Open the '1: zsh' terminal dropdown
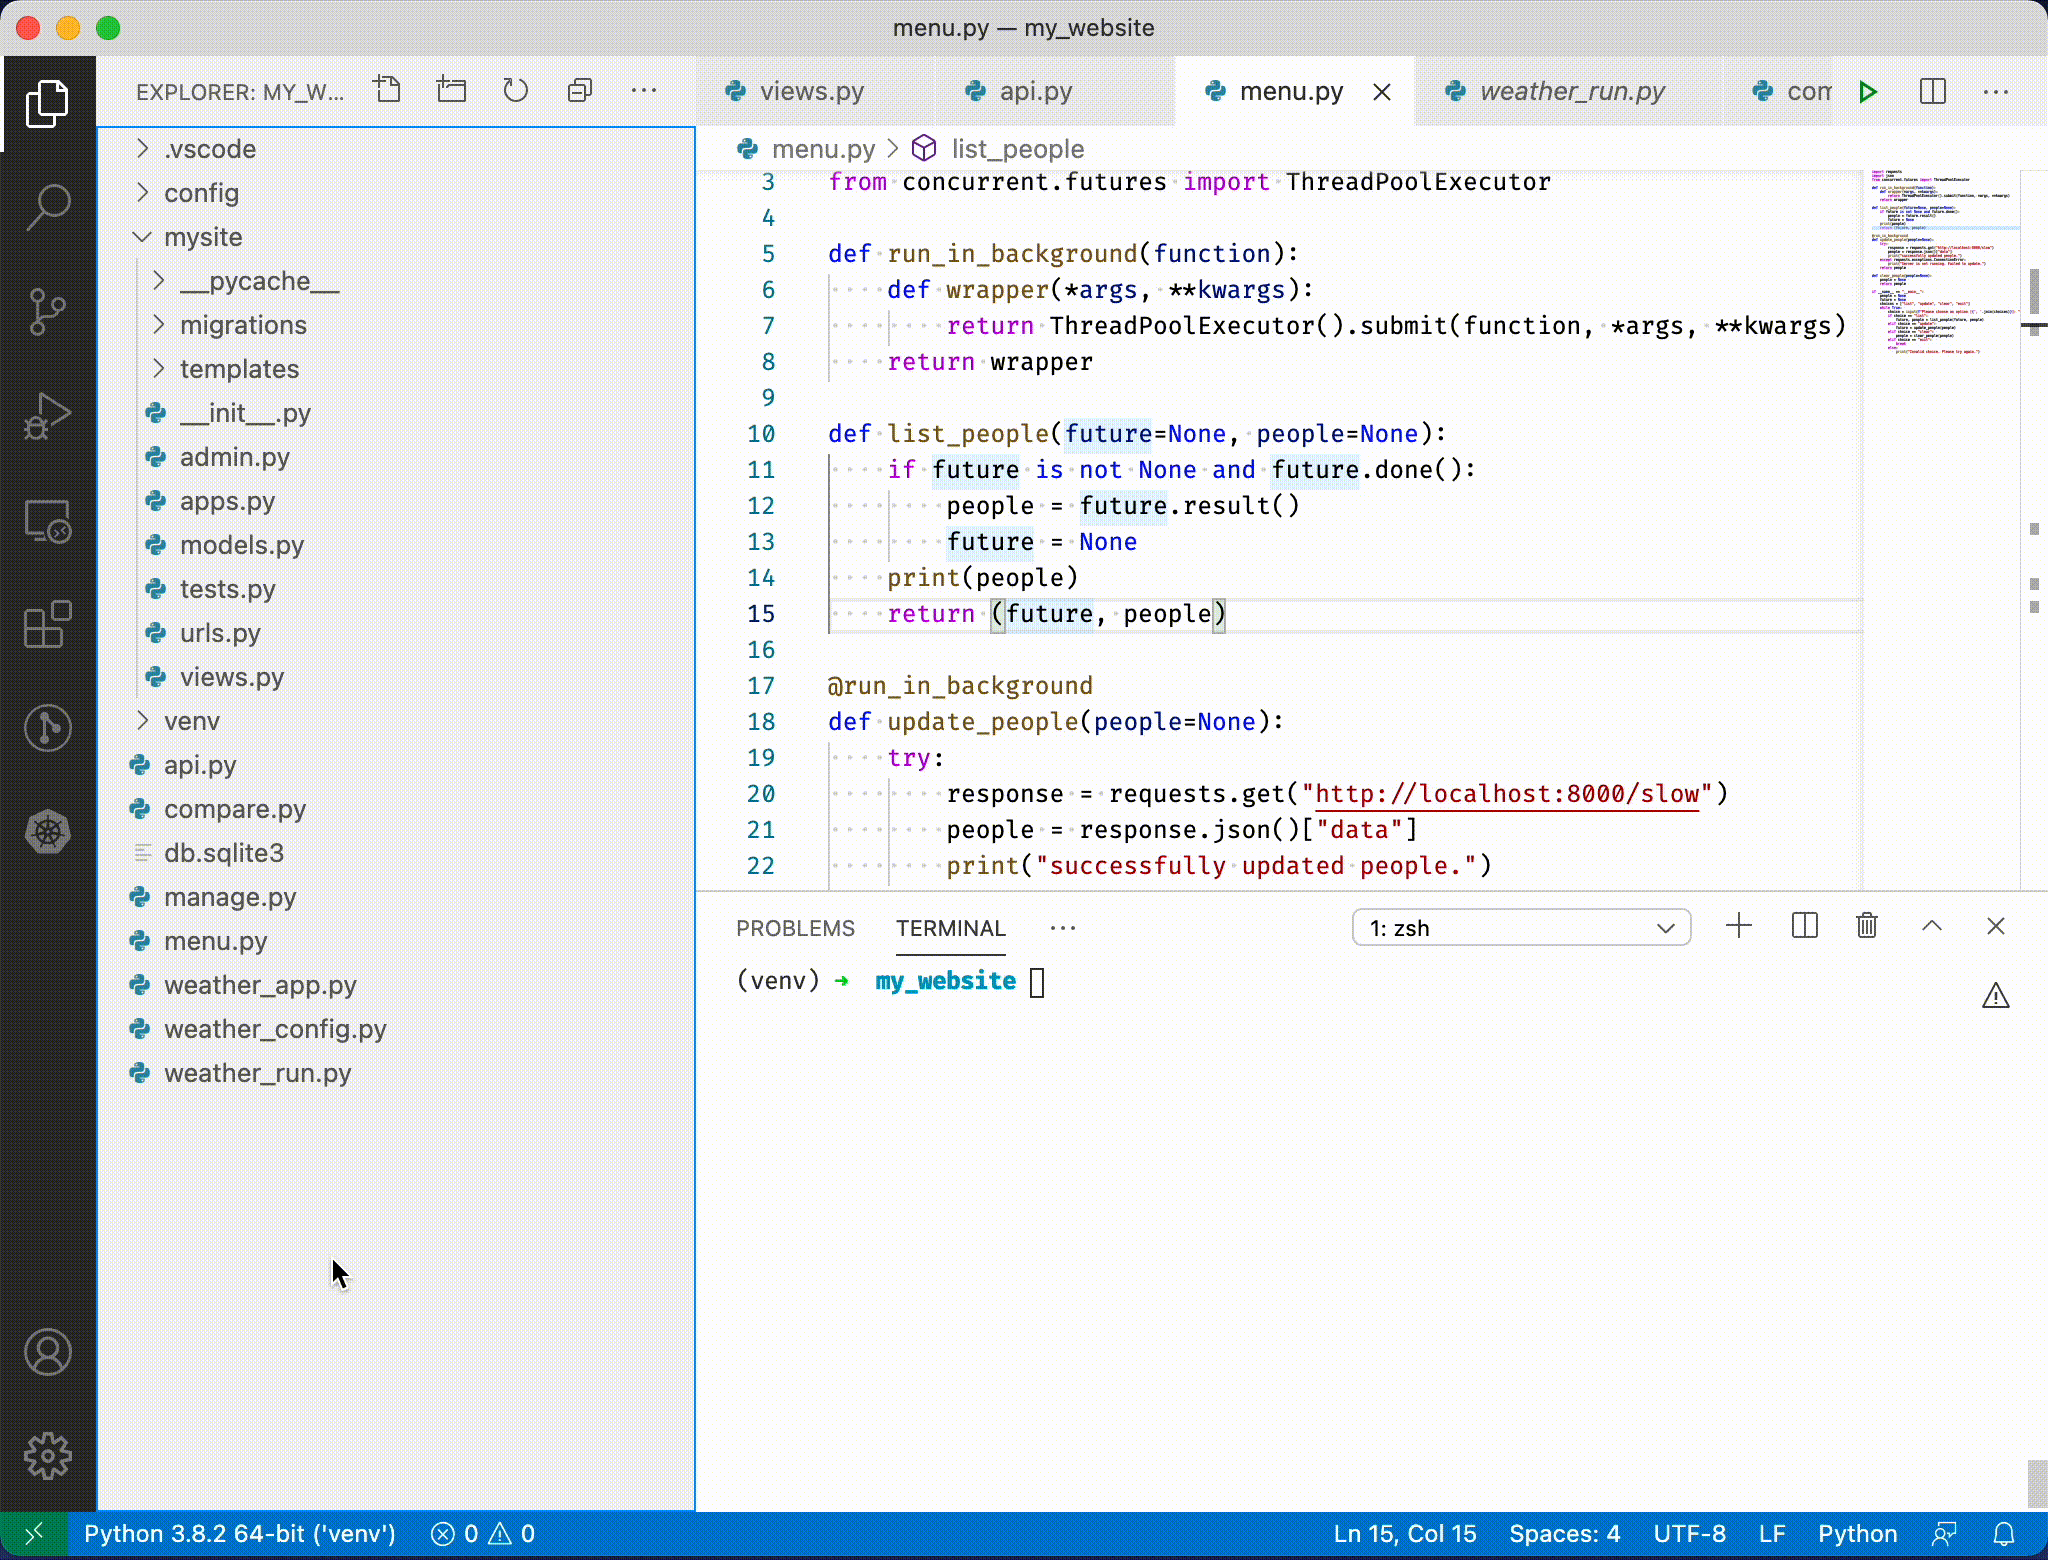The height and width of the screenshot is (1560, 2048). [x=1521, y=928]
